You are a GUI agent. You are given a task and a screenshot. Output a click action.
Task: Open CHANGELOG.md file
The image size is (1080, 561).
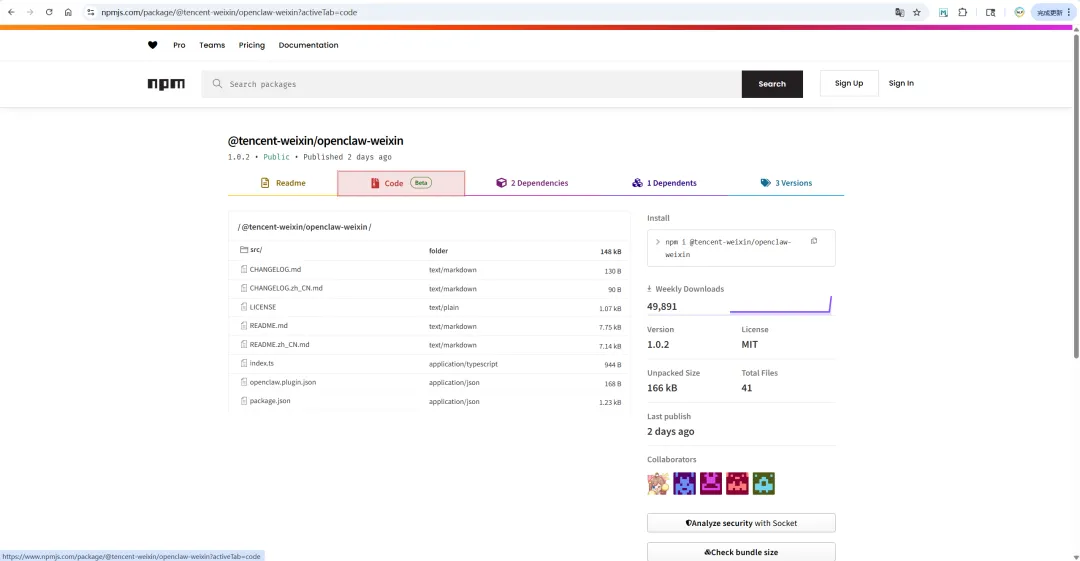click(275, 269)
